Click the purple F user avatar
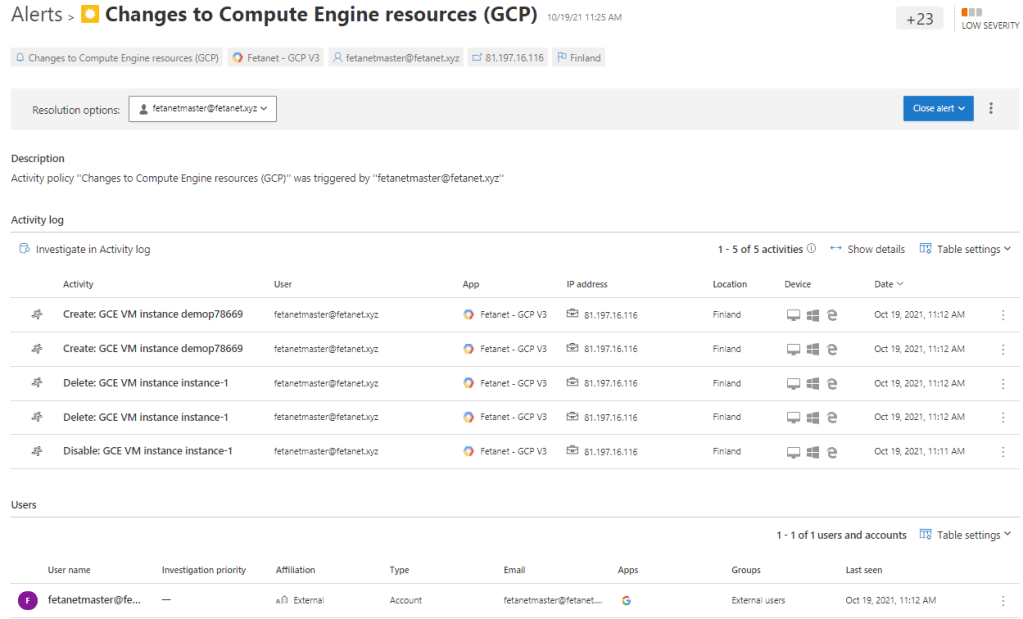This screenshot has width=1023, height=619. pos(28,601)
